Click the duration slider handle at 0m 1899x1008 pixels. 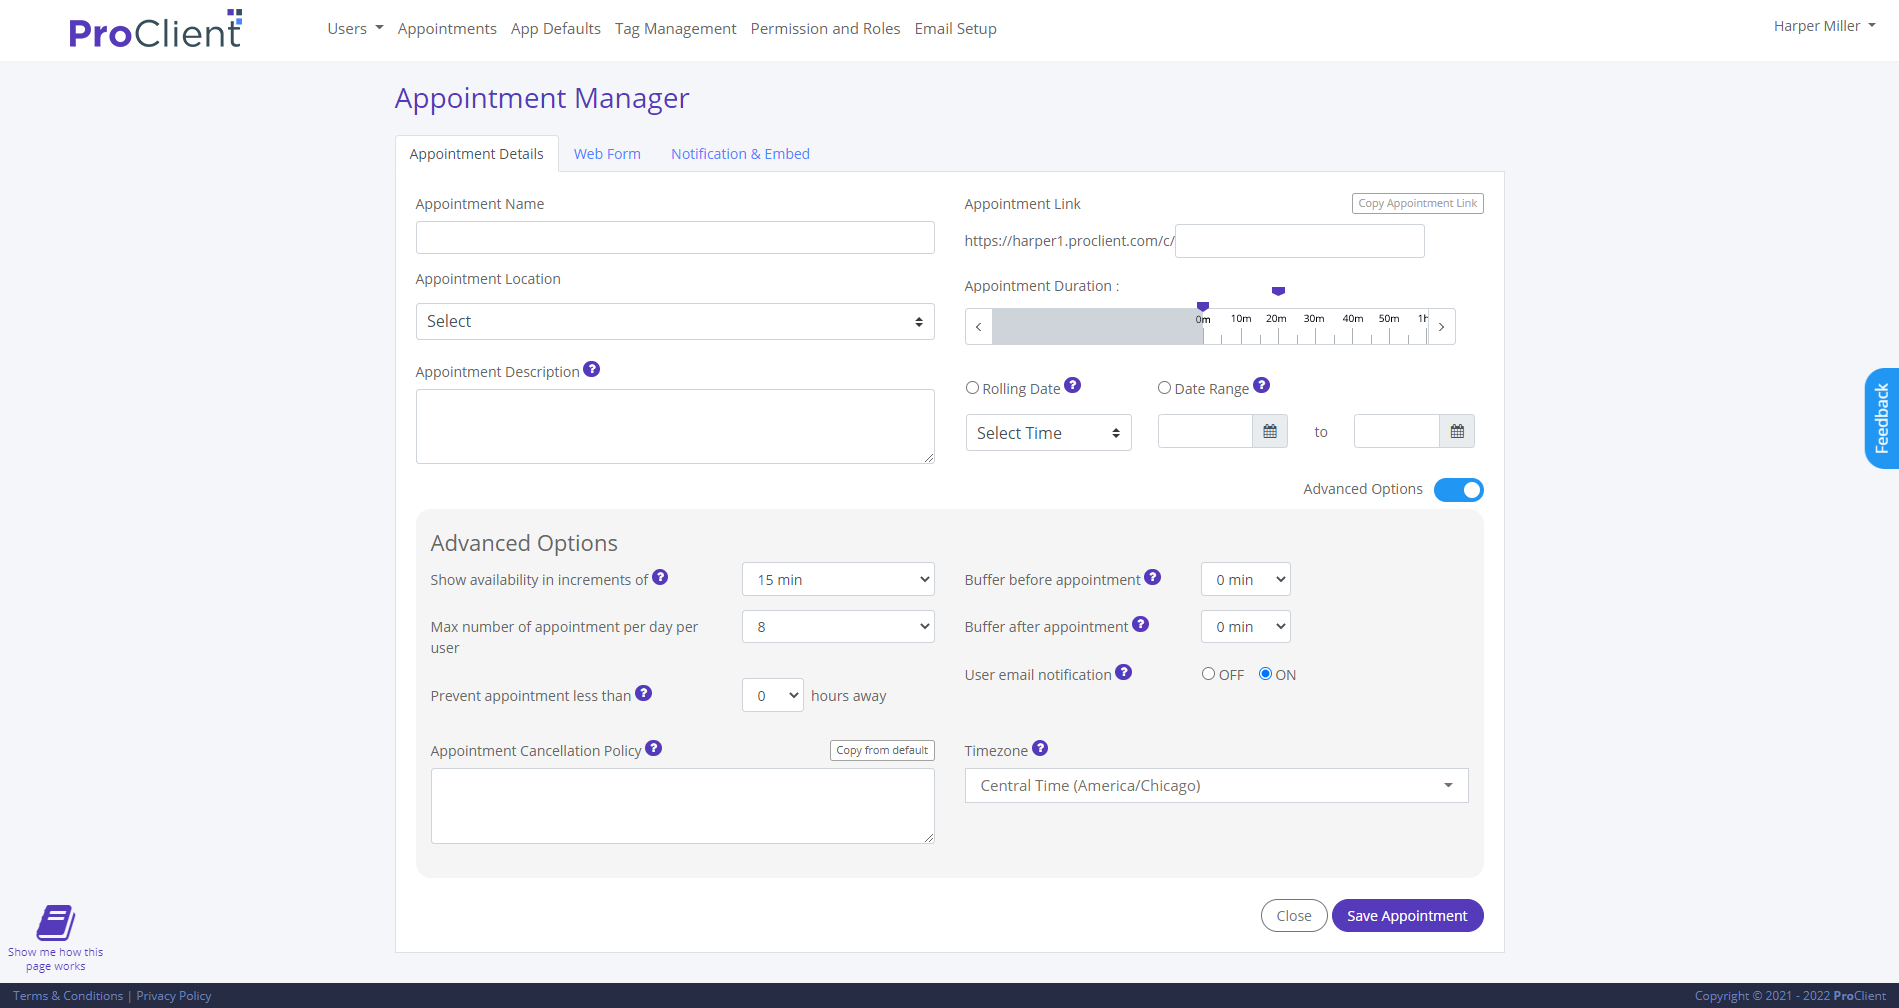tap(1203, 307)
